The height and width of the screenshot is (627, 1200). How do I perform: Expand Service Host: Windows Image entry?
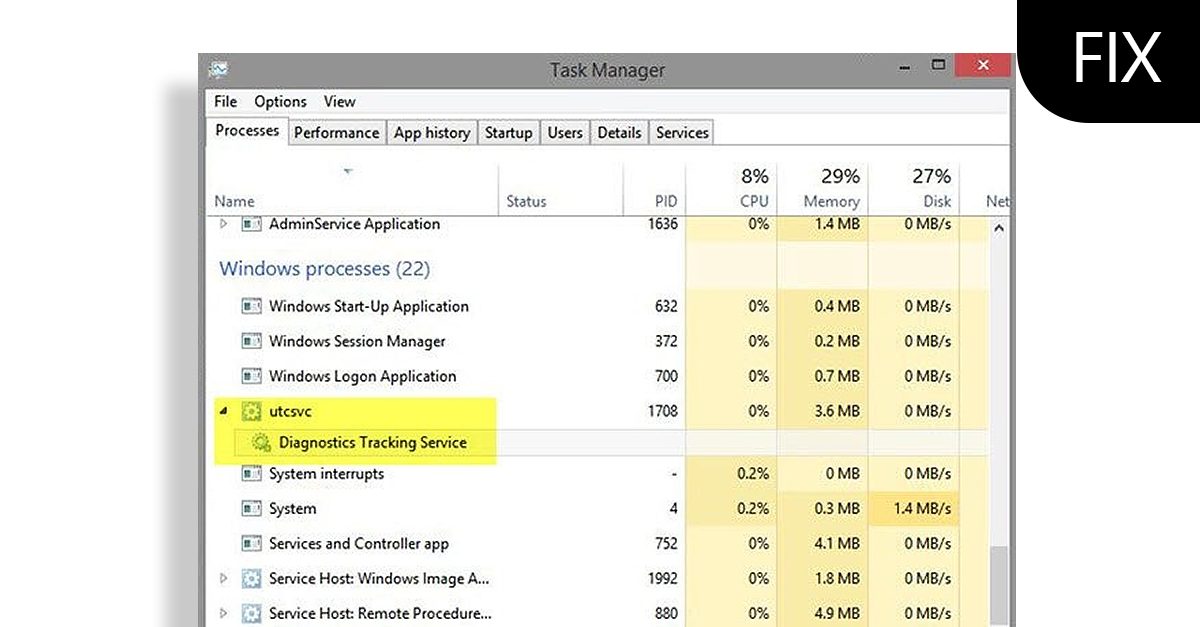[x=225, y=578]
